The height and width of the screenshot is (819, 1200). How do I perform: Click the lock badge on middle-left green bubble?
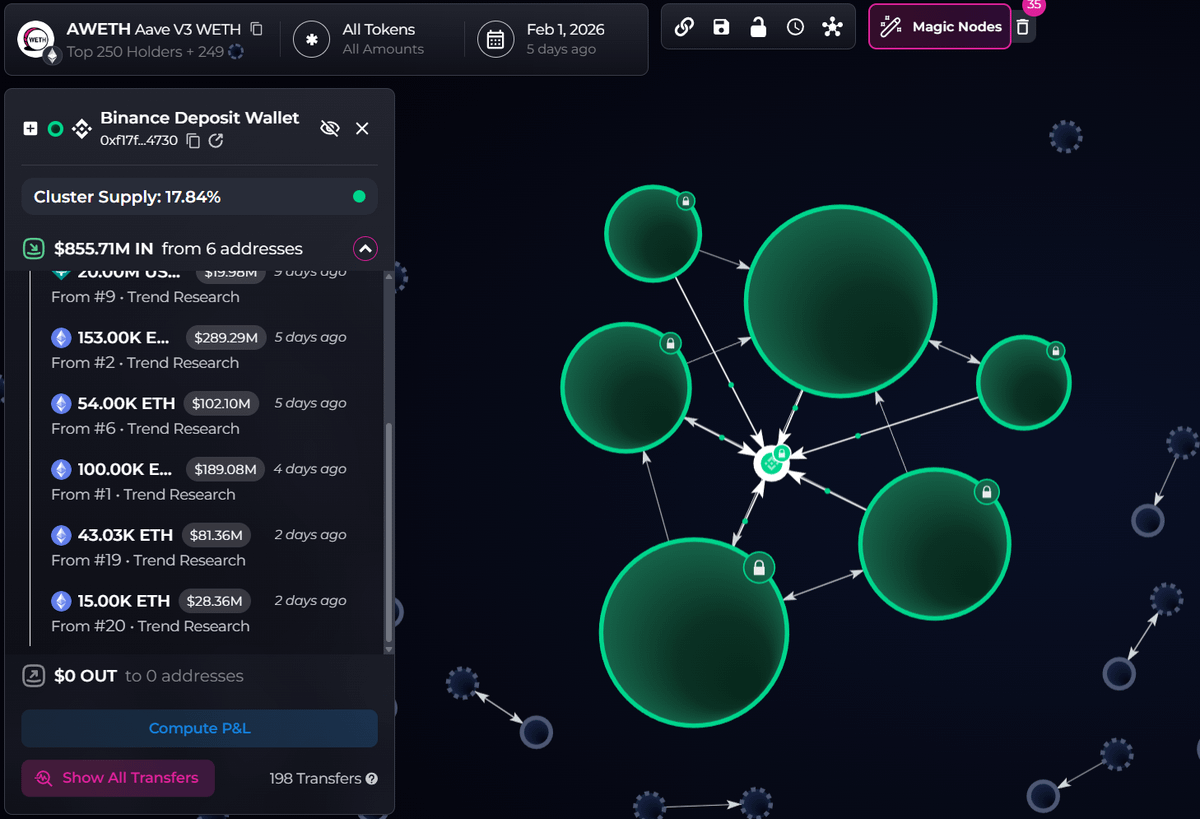tap(671, 343)
